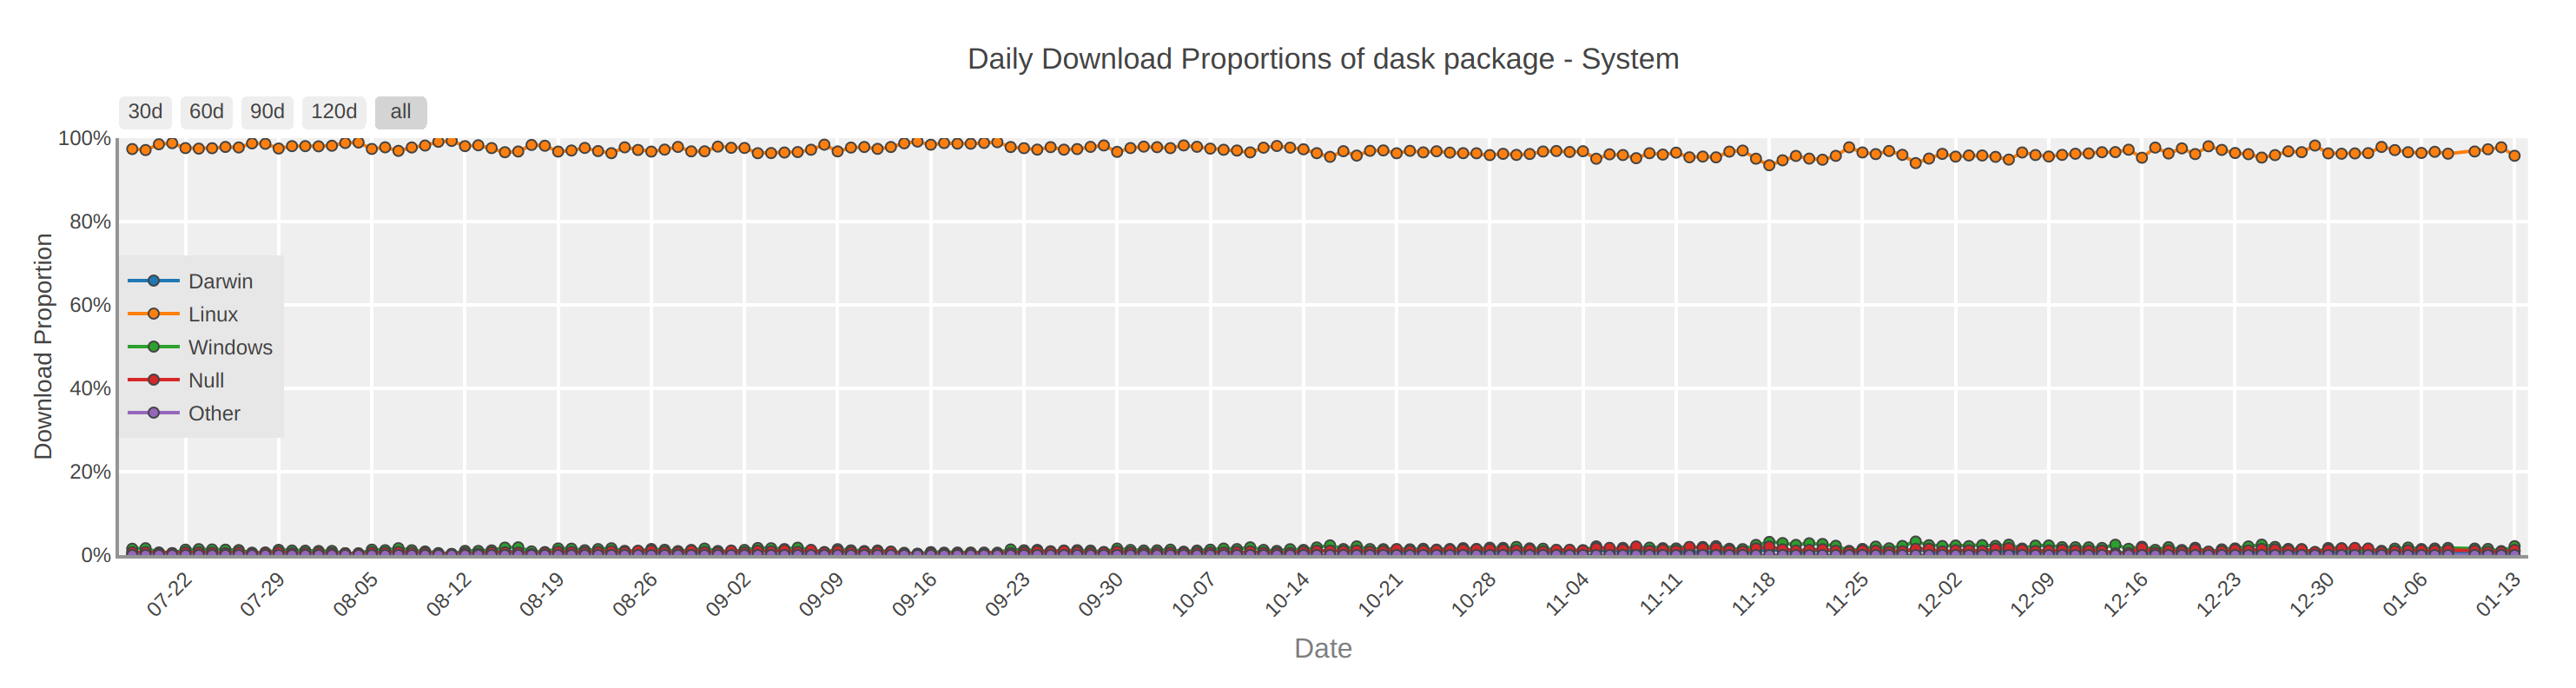Click the 10-14 date tick label
This screenshot has width=2576, height=688.
tap(1288, 595)
